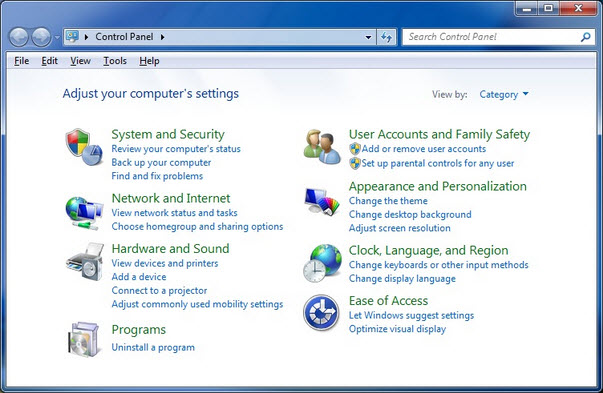The image size is (603, 393).
Task: Click the Forward navigation arrow button
Action: click(41, 37)
